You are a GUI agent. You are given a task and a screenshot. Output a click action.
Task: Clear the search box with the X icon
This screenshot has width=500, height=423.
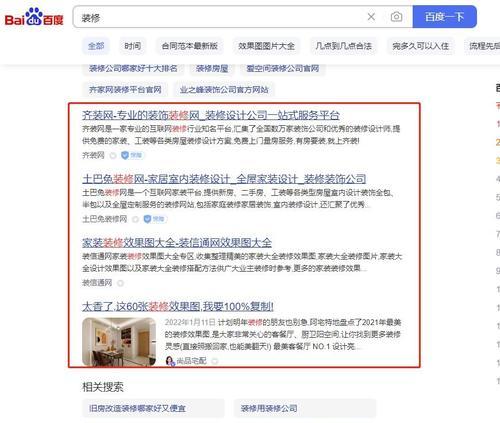tap(371, 17)
